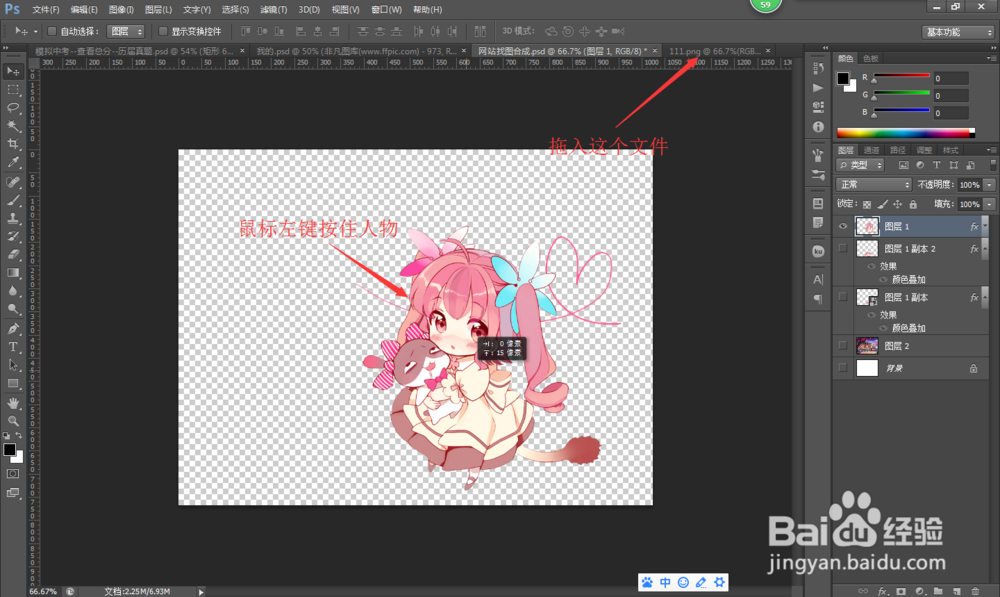The height and width of the screenshot is (597, 1000).
Task: Select the Horizontal Type tool
Action: tap(13, 347)
